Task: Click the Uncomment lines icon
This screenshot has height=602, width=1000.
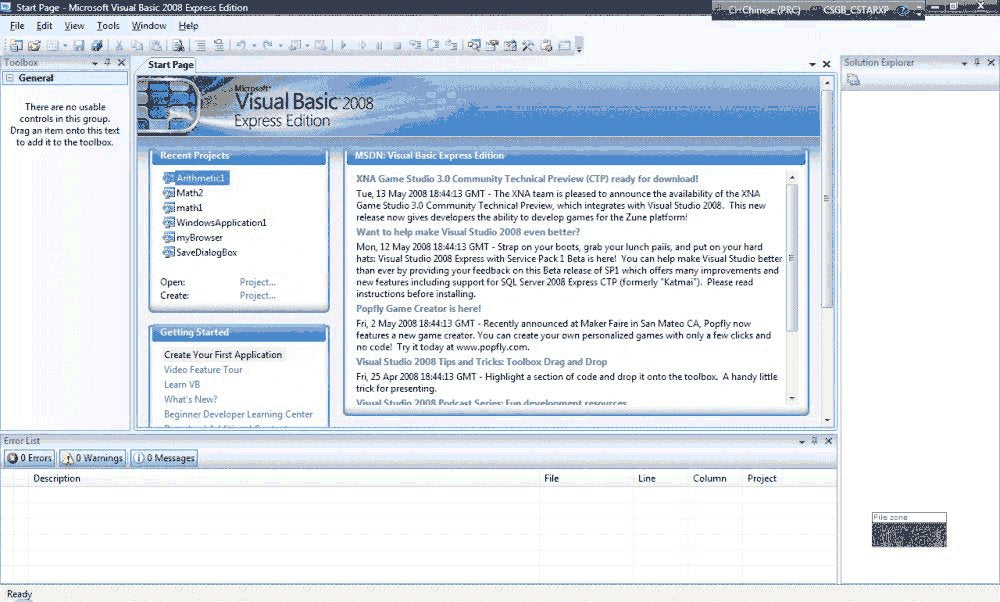Action: pos(219,45)
